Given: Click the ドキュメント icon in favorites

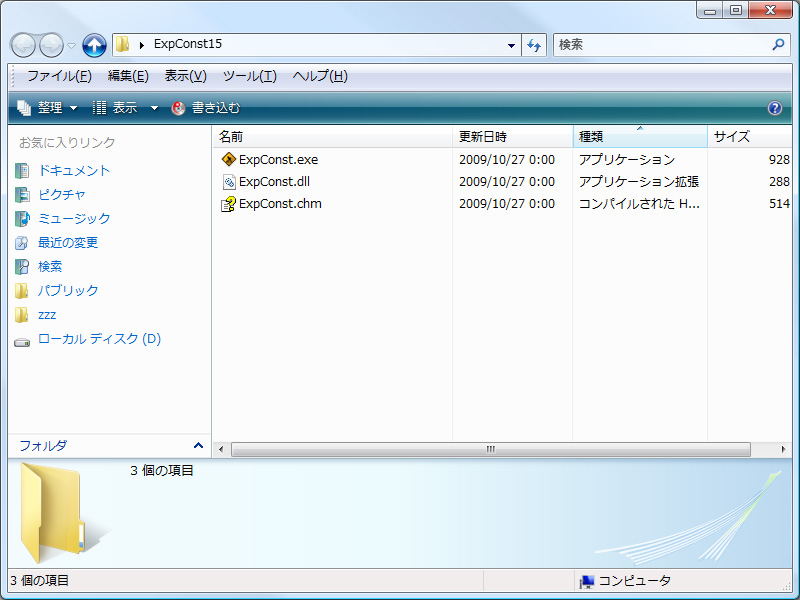Looking at the screenshot, I should click(x=22, y=171).
